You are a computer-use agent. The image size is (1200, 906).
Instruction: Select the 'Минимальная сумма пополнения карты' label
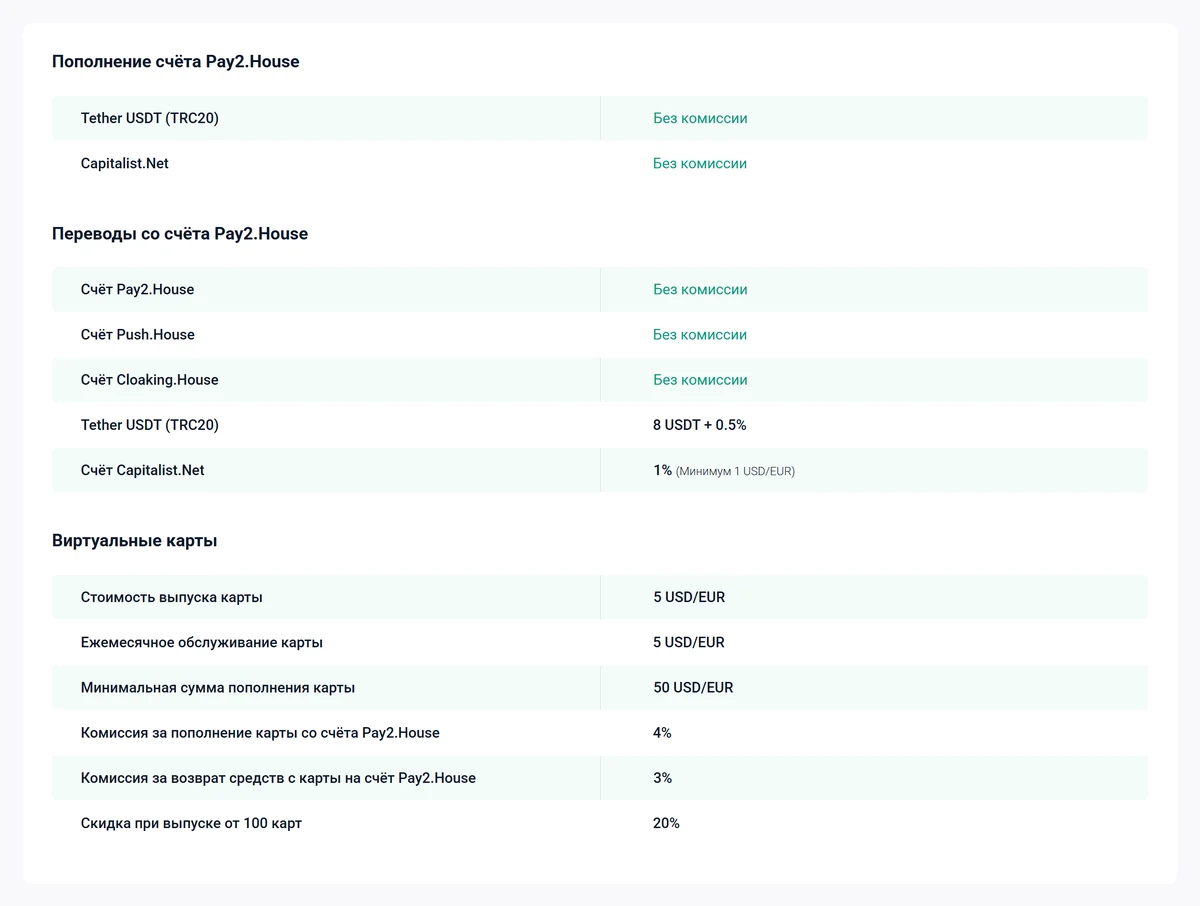point(218,688)
